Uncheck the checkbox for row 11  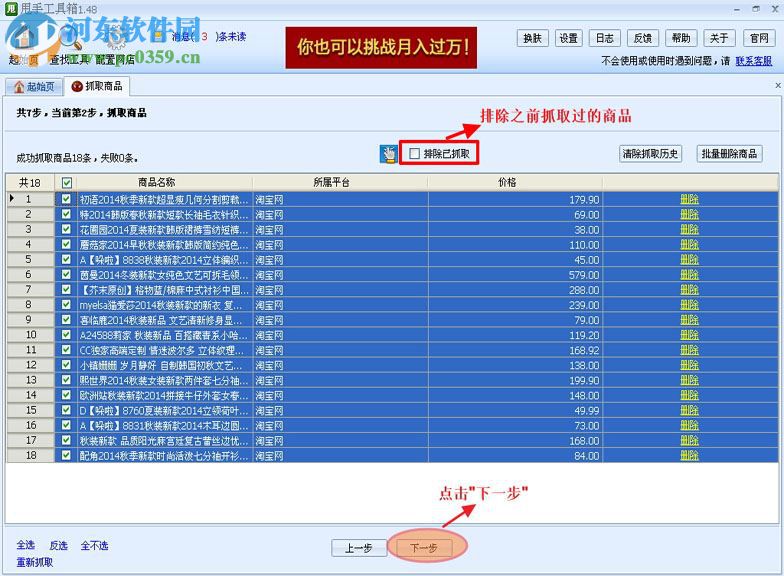(66, 350)
